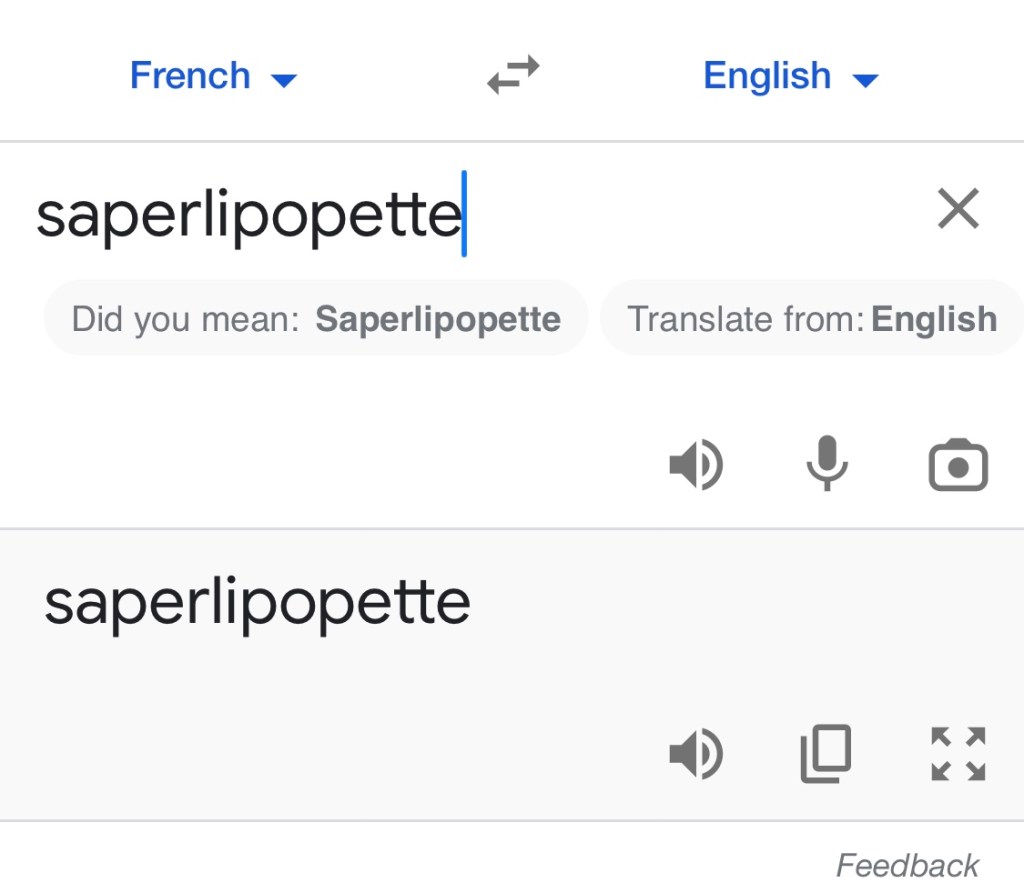Open camera translation
Screen dimensions: 1024x893
(x=958, y=466)
